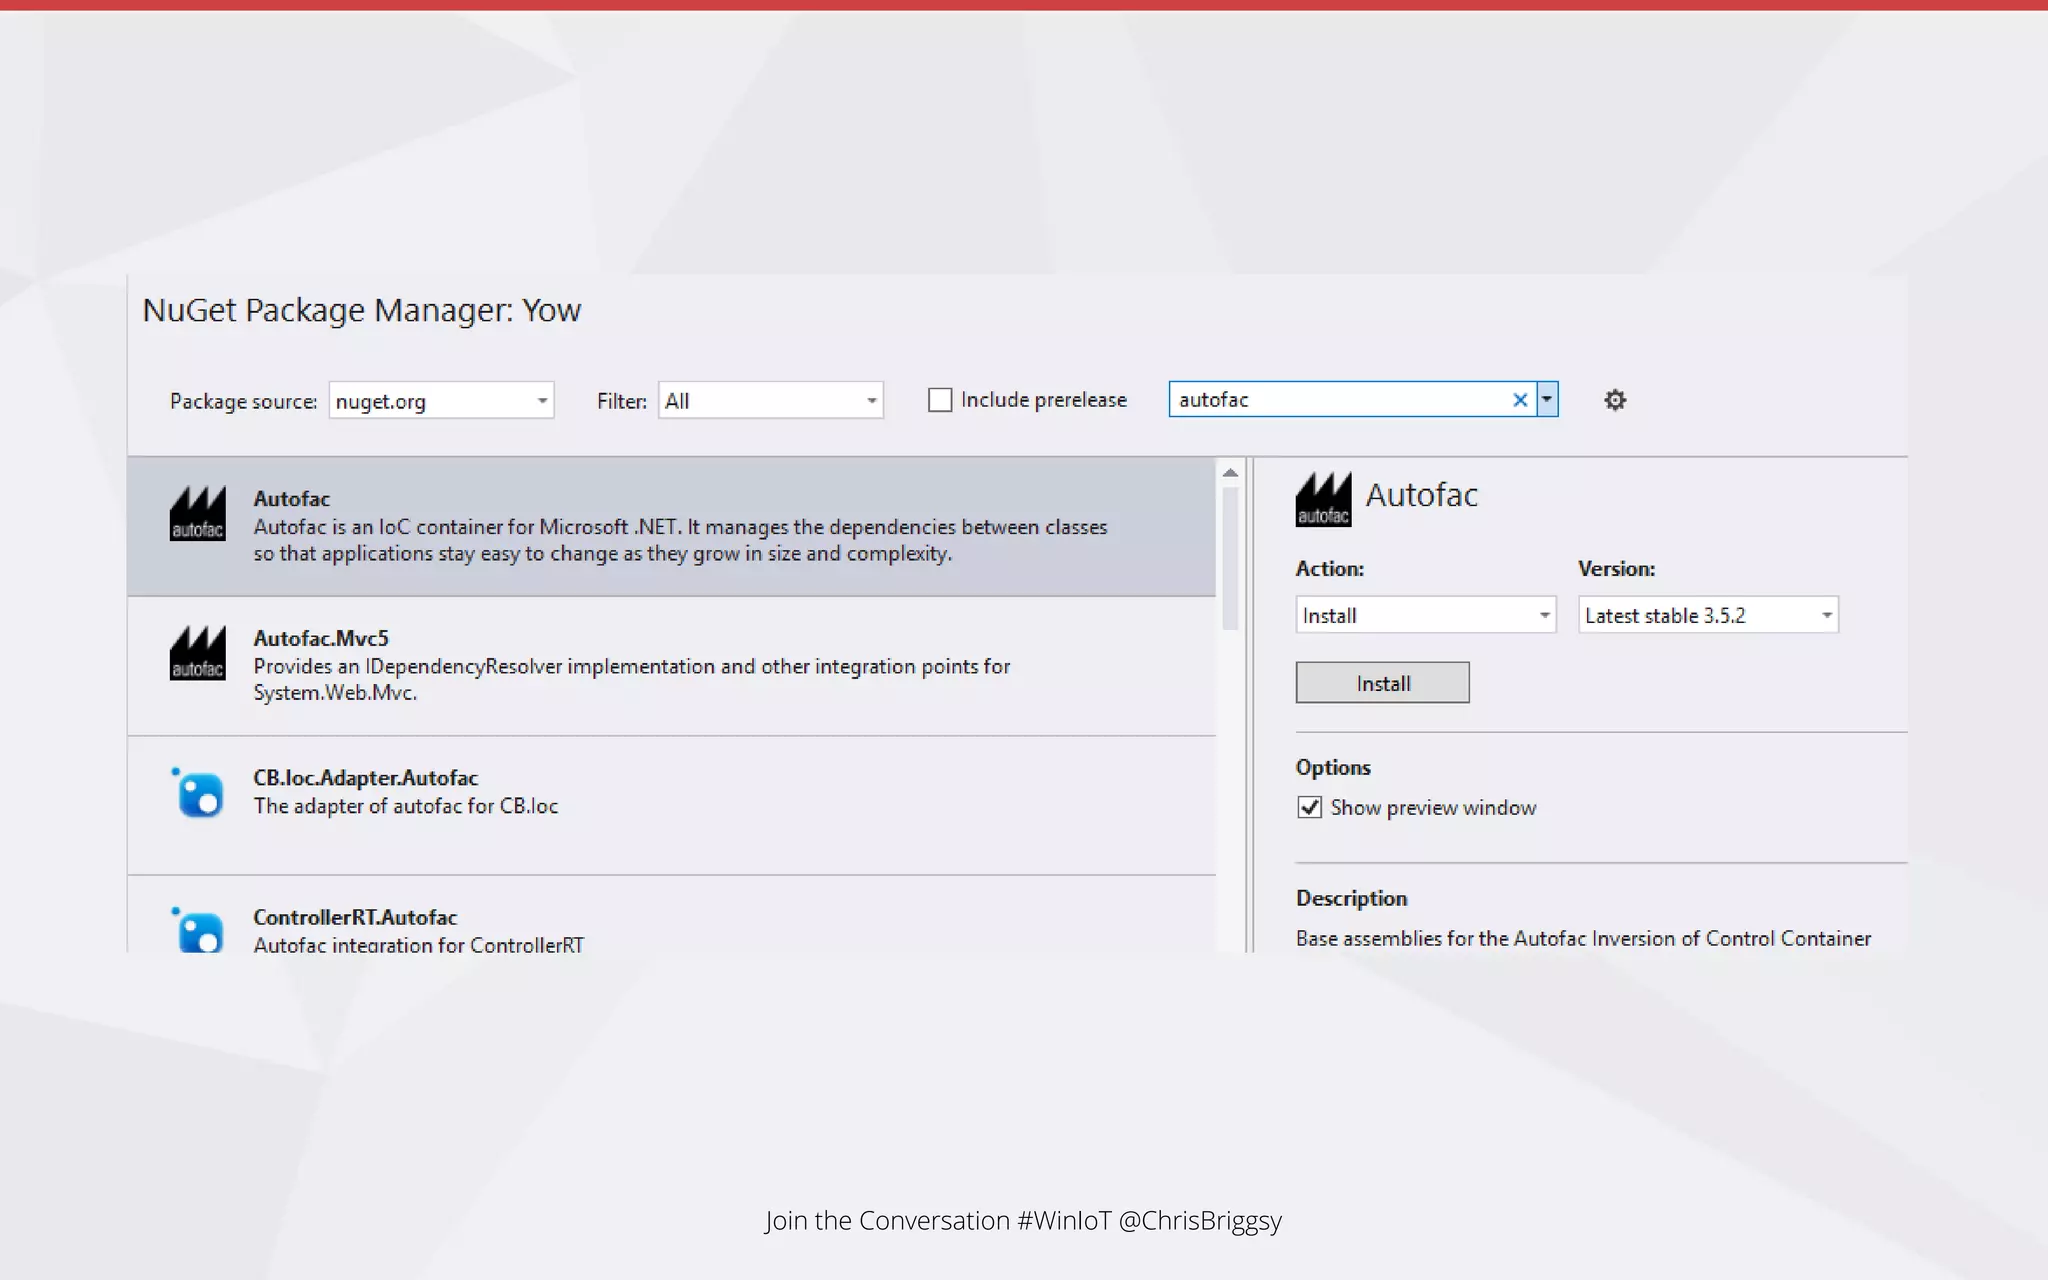The width and height of the screenshot is (2048, 1280).
Task: Select the CB.Ioc.Adapter.Autofac package title
Action: coord(366,777)
